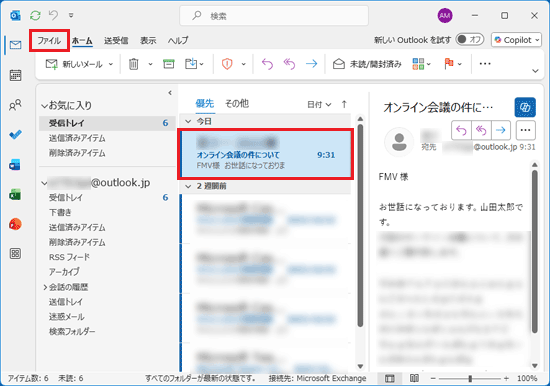
Task: Switch to the 優先 inbox tab
Action: (204, 104)
